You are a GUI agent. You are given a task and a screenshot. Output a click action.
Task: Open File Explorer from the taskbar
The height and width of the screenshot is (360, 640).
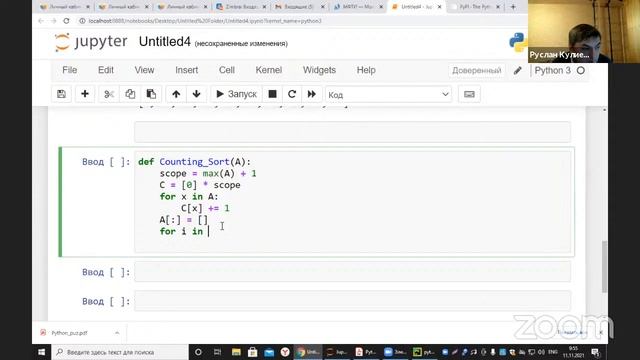[x=236, y=352]
